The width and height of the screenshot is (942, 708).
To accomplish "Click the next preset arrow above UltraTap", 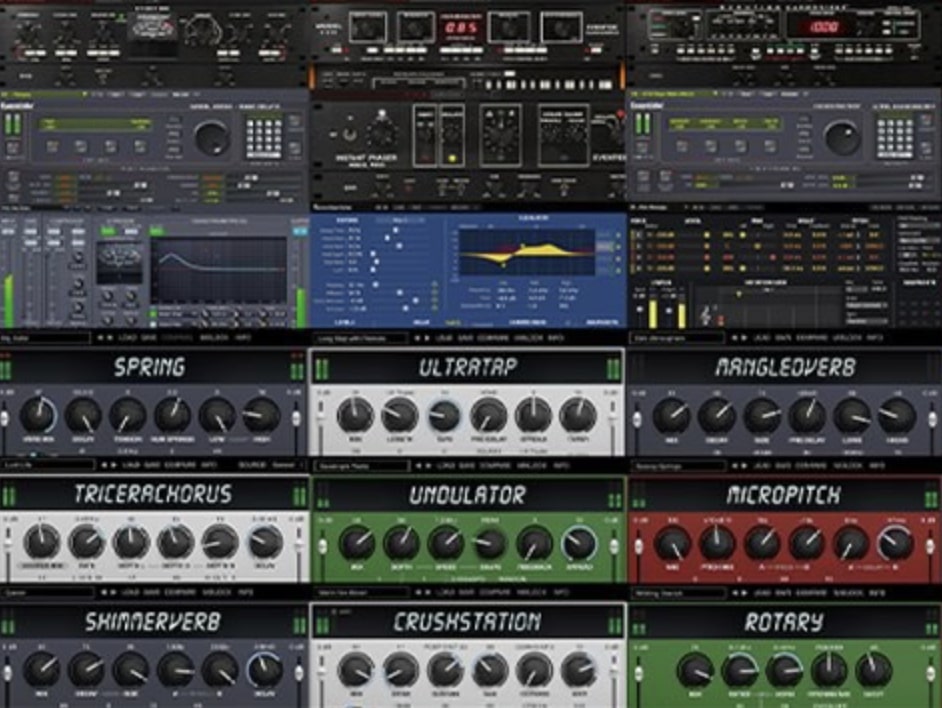I will click(427, 338).
